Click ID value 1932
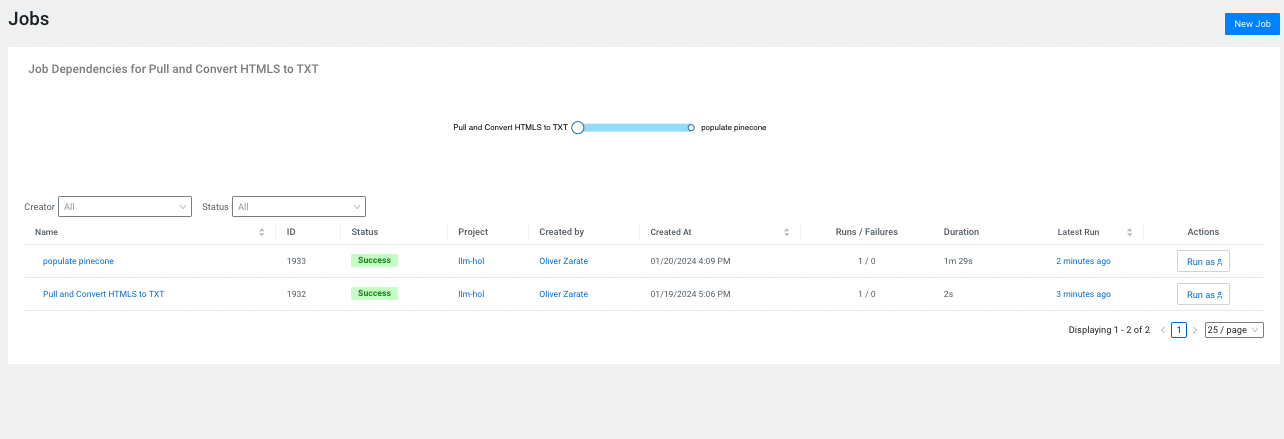 click(296, 294)
